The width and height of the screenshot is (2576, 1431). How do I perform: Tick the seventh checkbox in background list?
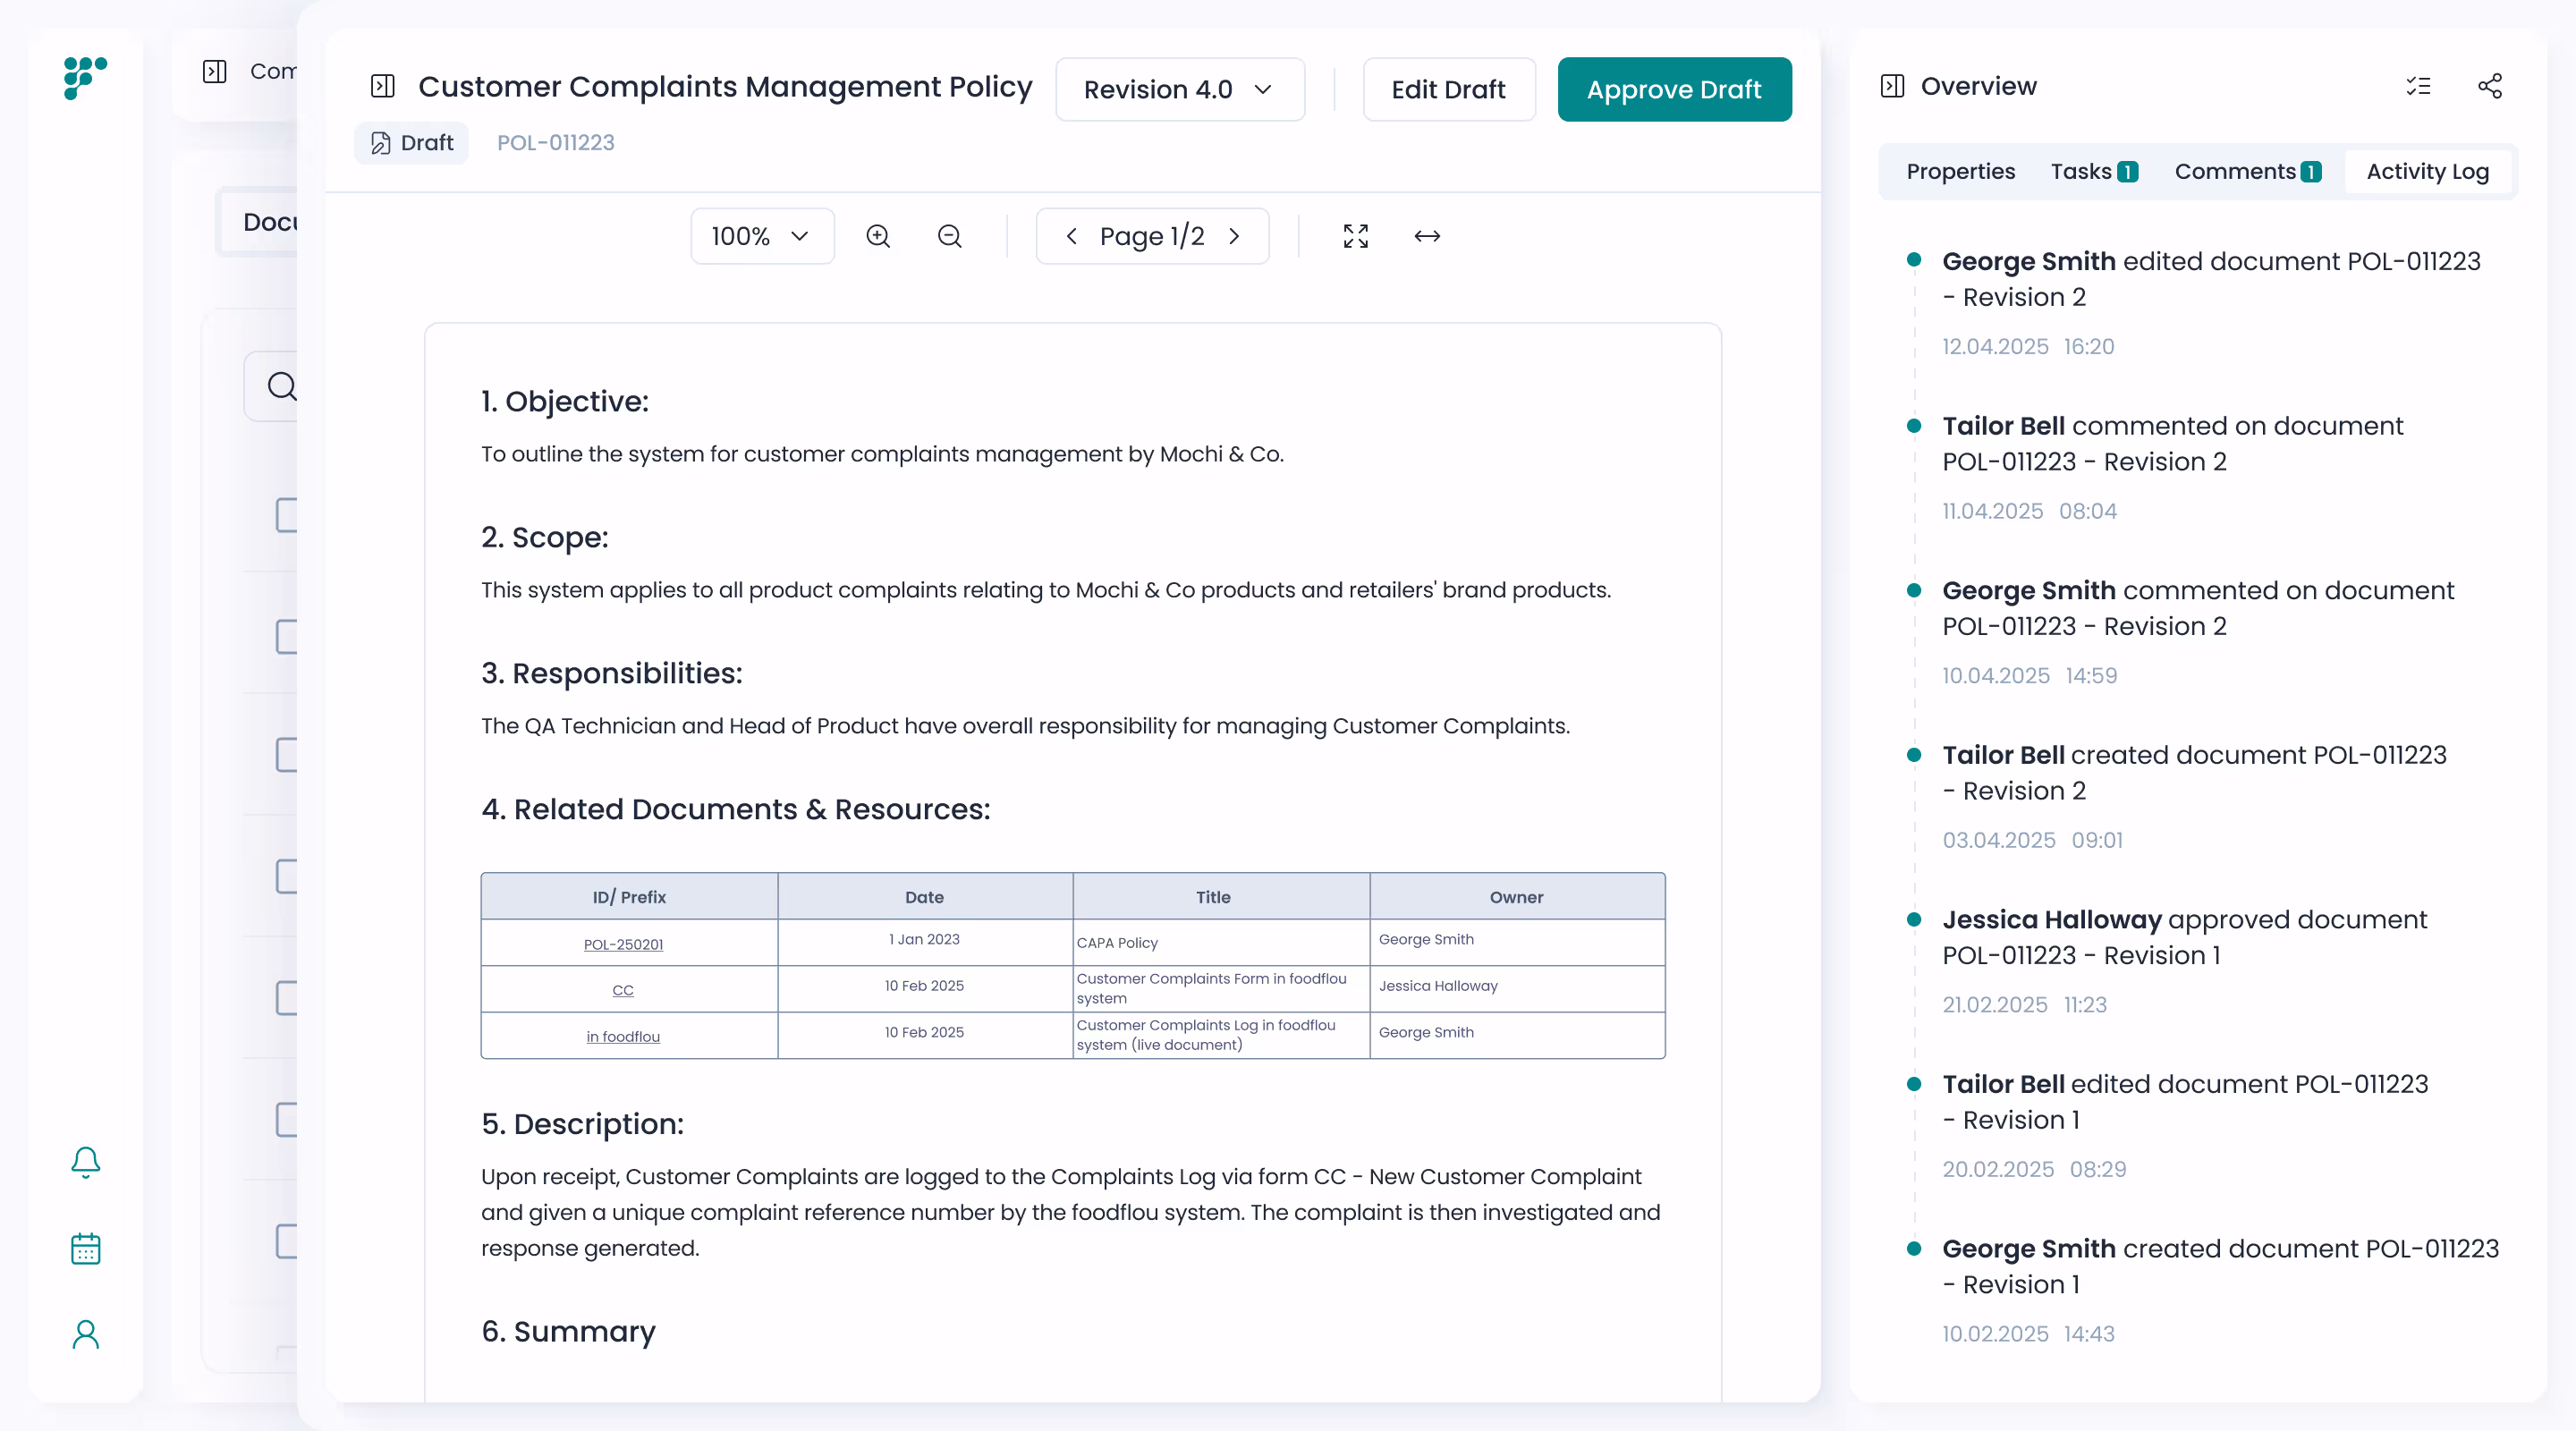pyautogui.click(x=287, y=1241)
